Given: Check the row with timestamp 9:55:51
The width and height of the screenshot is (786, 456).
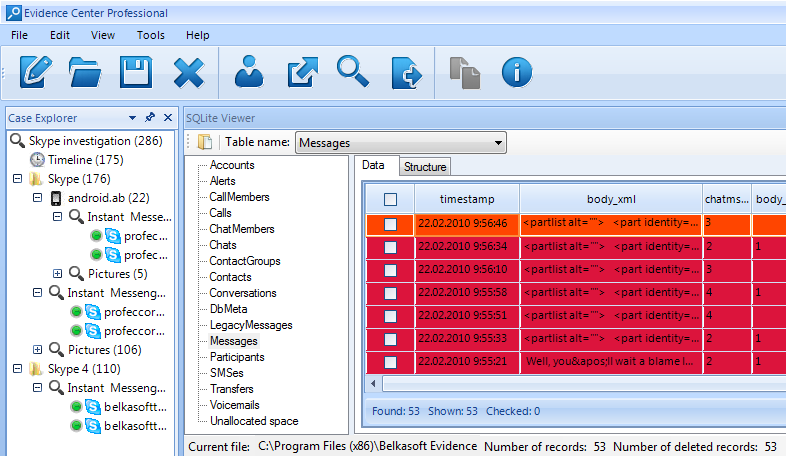Looking at the screenshot, I should [390, 317].
